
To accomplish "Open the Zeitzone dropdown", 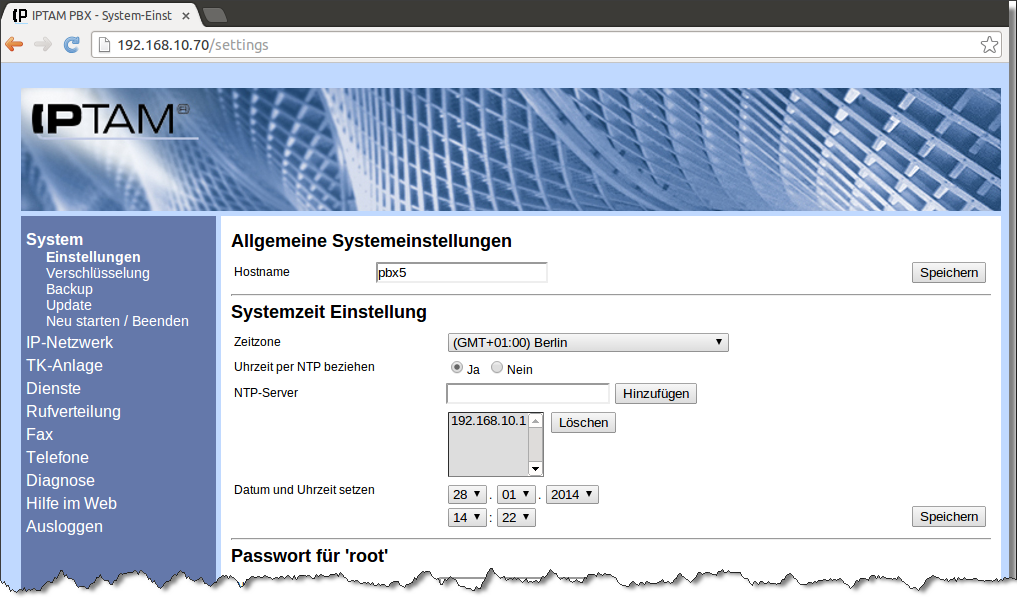I will pyautogui.click(x=587, y=343).
